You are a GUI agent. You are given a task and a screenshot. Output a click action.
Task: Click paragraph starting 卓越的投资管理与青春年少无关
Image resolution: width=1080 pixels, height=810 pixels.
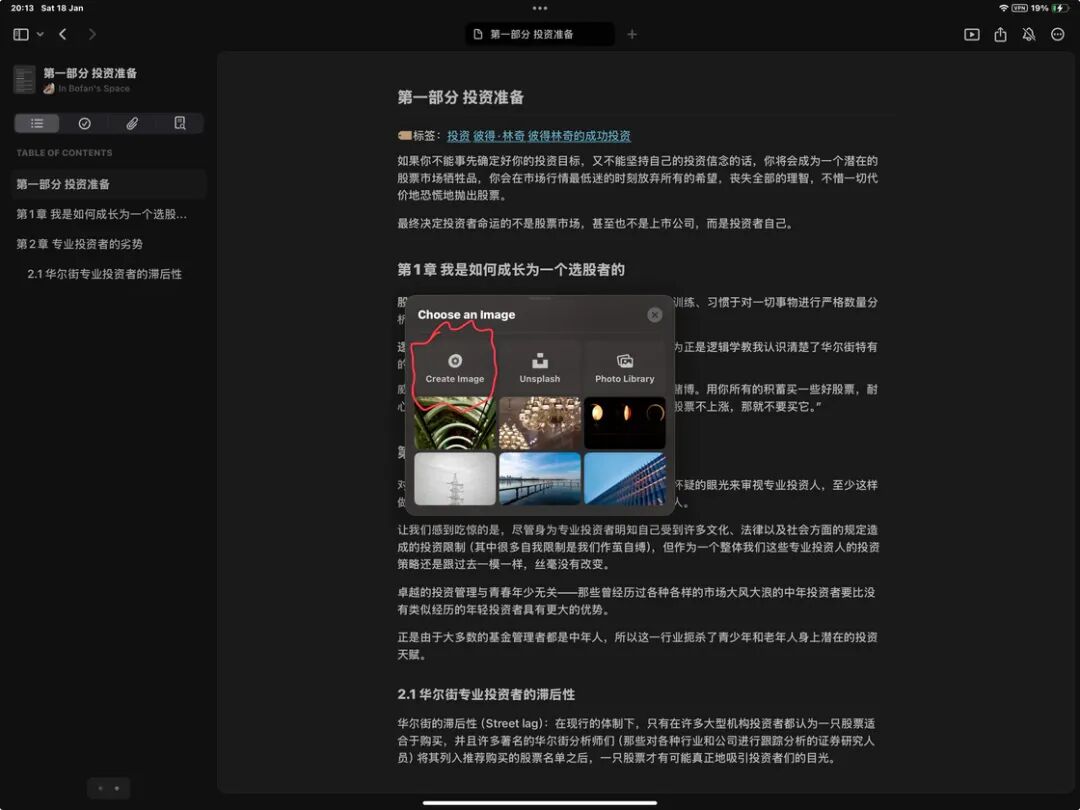point(636,601)
